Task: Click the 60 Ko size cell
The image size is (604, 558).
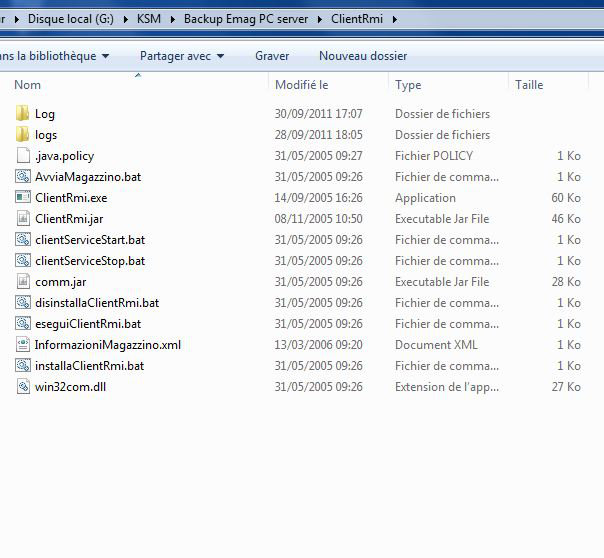Action: (x=566, y=198)
